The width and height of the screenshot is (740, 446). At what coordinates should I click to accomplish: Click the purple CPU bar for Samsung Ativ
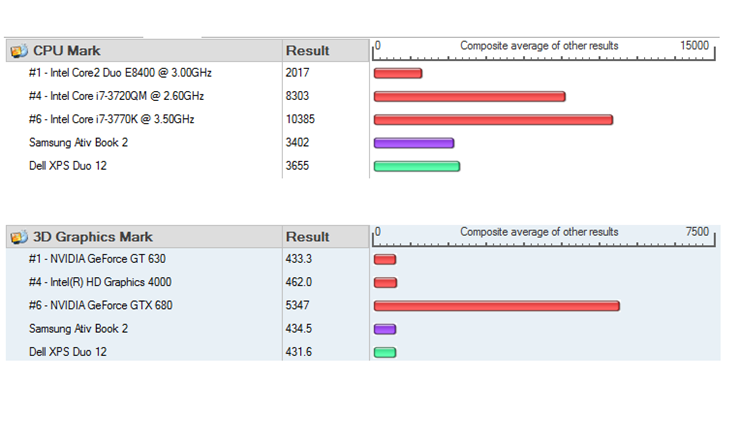coord(414,143)
